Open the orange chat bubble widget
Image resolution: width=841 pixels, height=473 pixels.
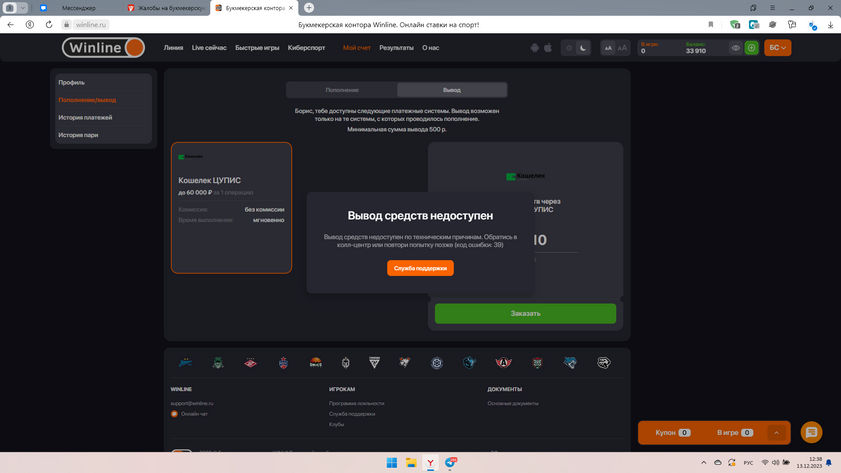point(811,432)
